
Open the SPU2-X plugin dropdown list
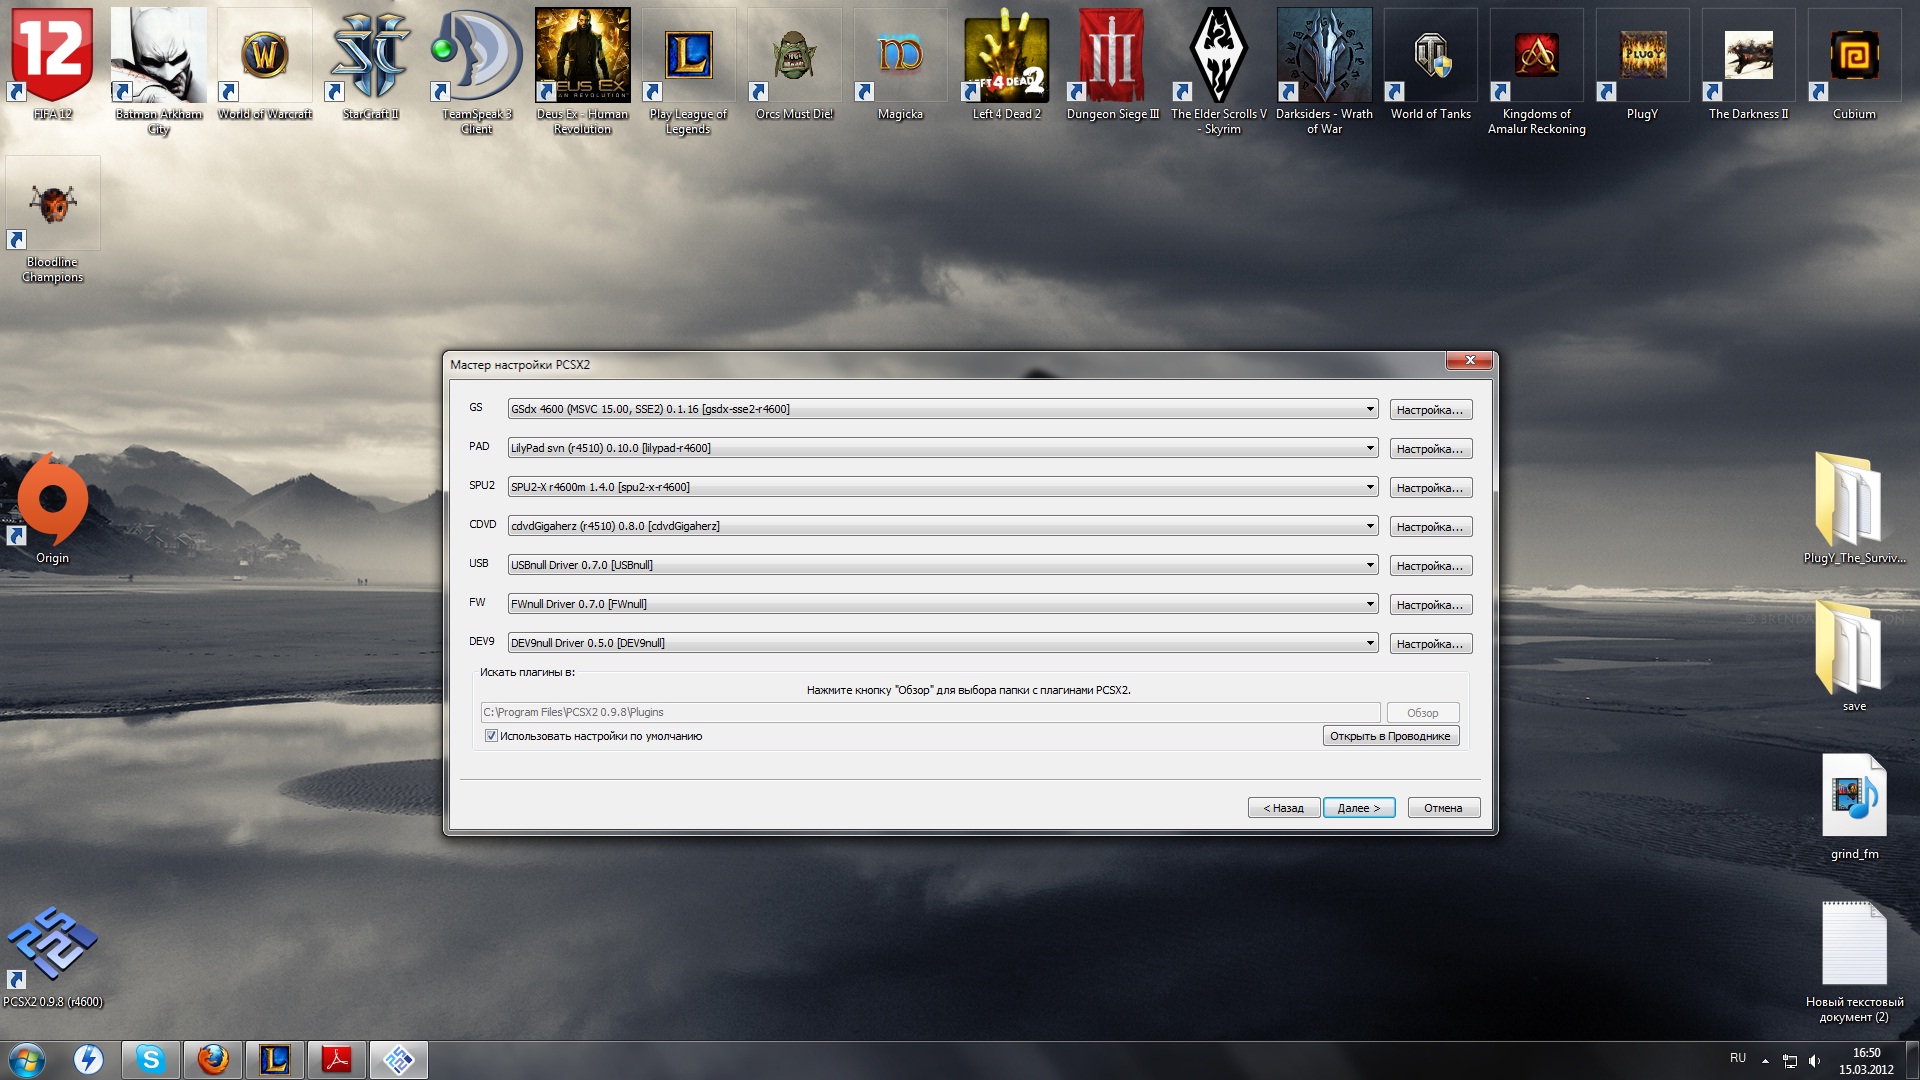tap(1370, 487)
